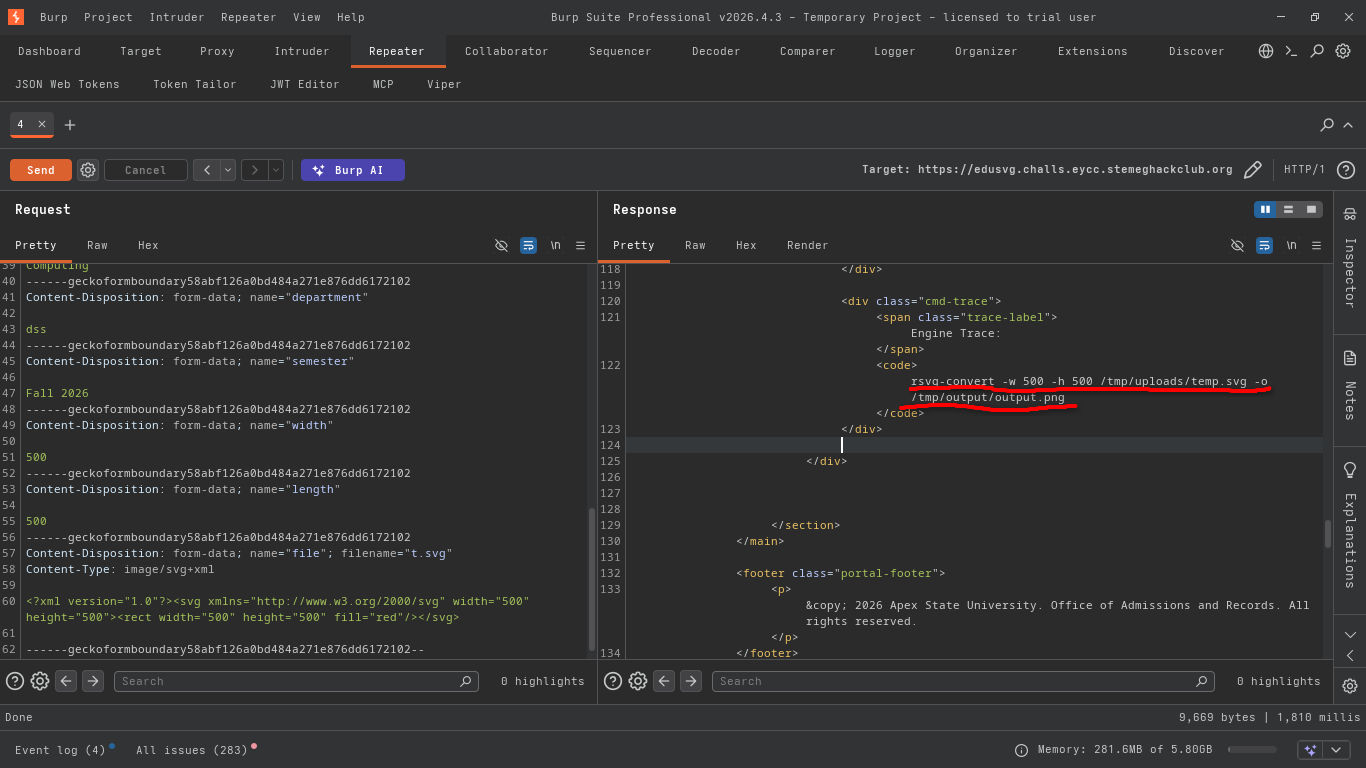Go to previous match in Request search

tap(66, 681)
